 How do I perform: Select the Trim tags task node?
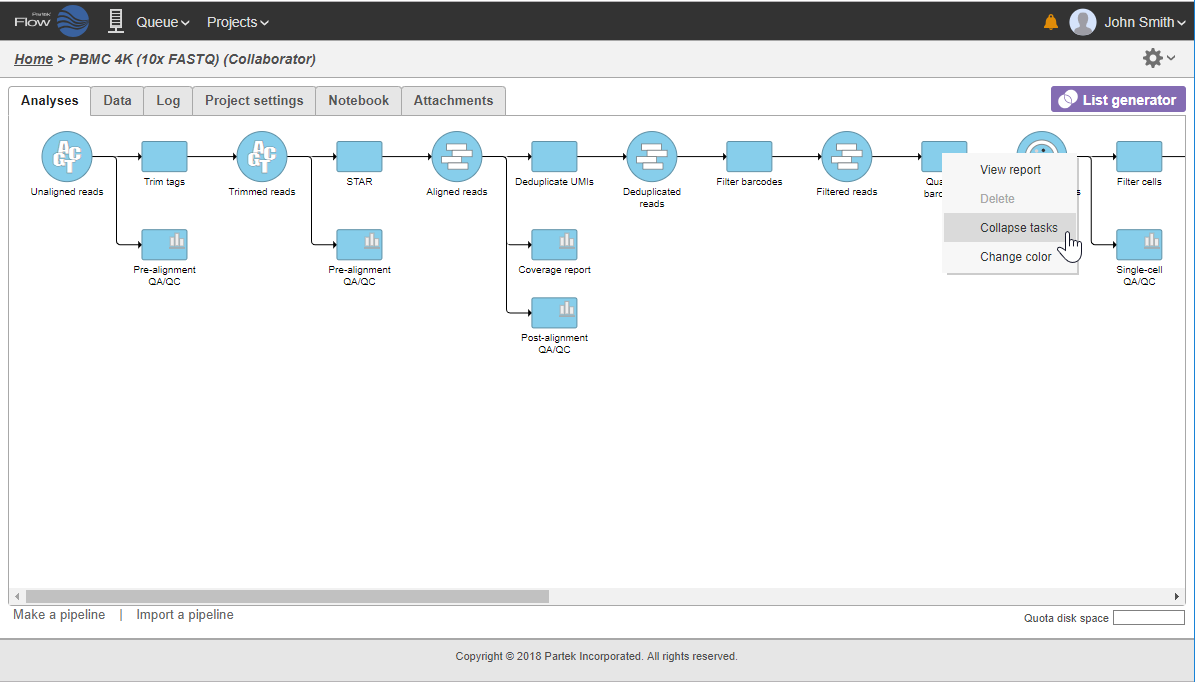tap(164, 157)
